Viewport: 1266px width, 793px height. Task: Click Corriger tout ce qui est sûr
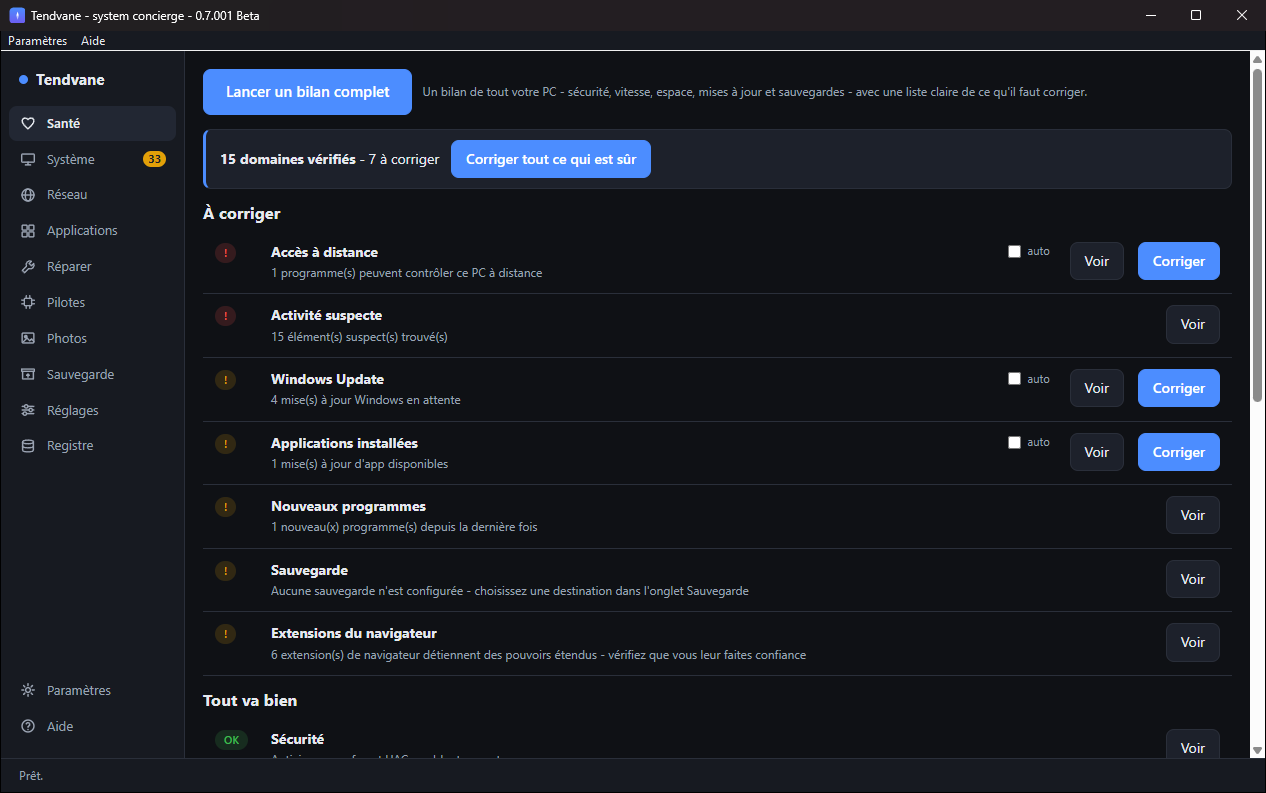[x=551, y=159]
